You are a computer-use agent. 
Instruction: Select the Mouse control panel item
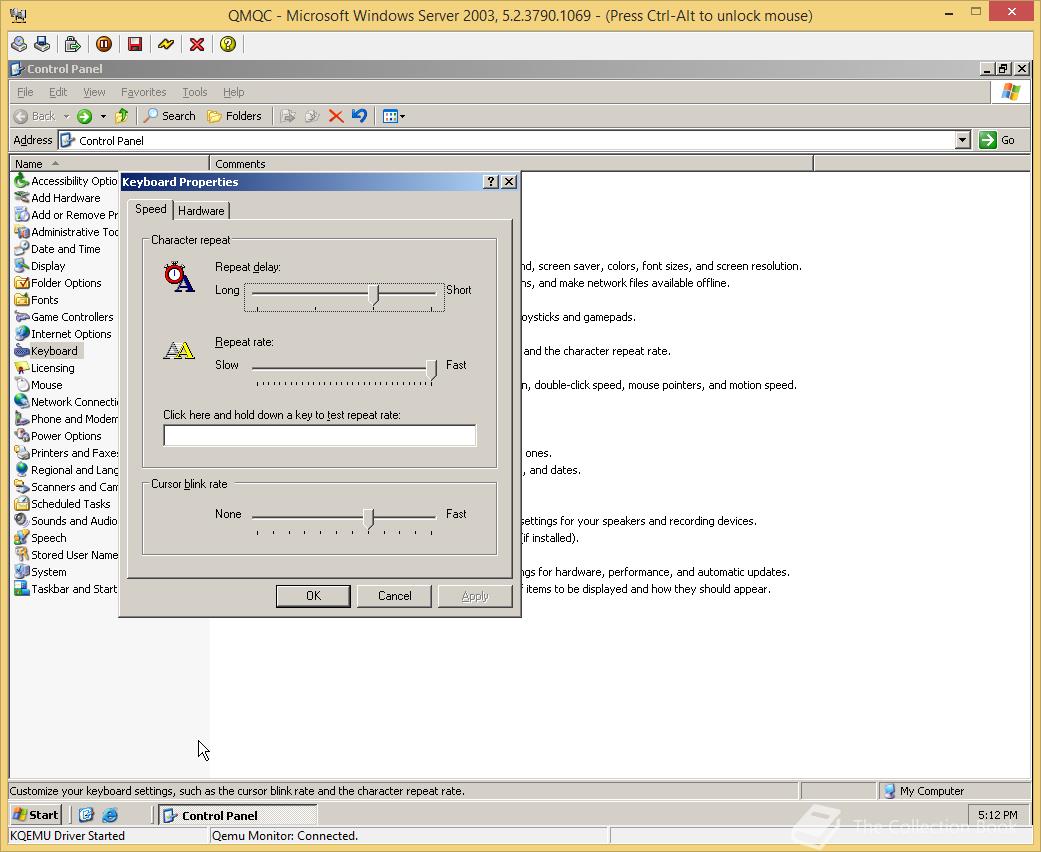(x=39, y=384)
